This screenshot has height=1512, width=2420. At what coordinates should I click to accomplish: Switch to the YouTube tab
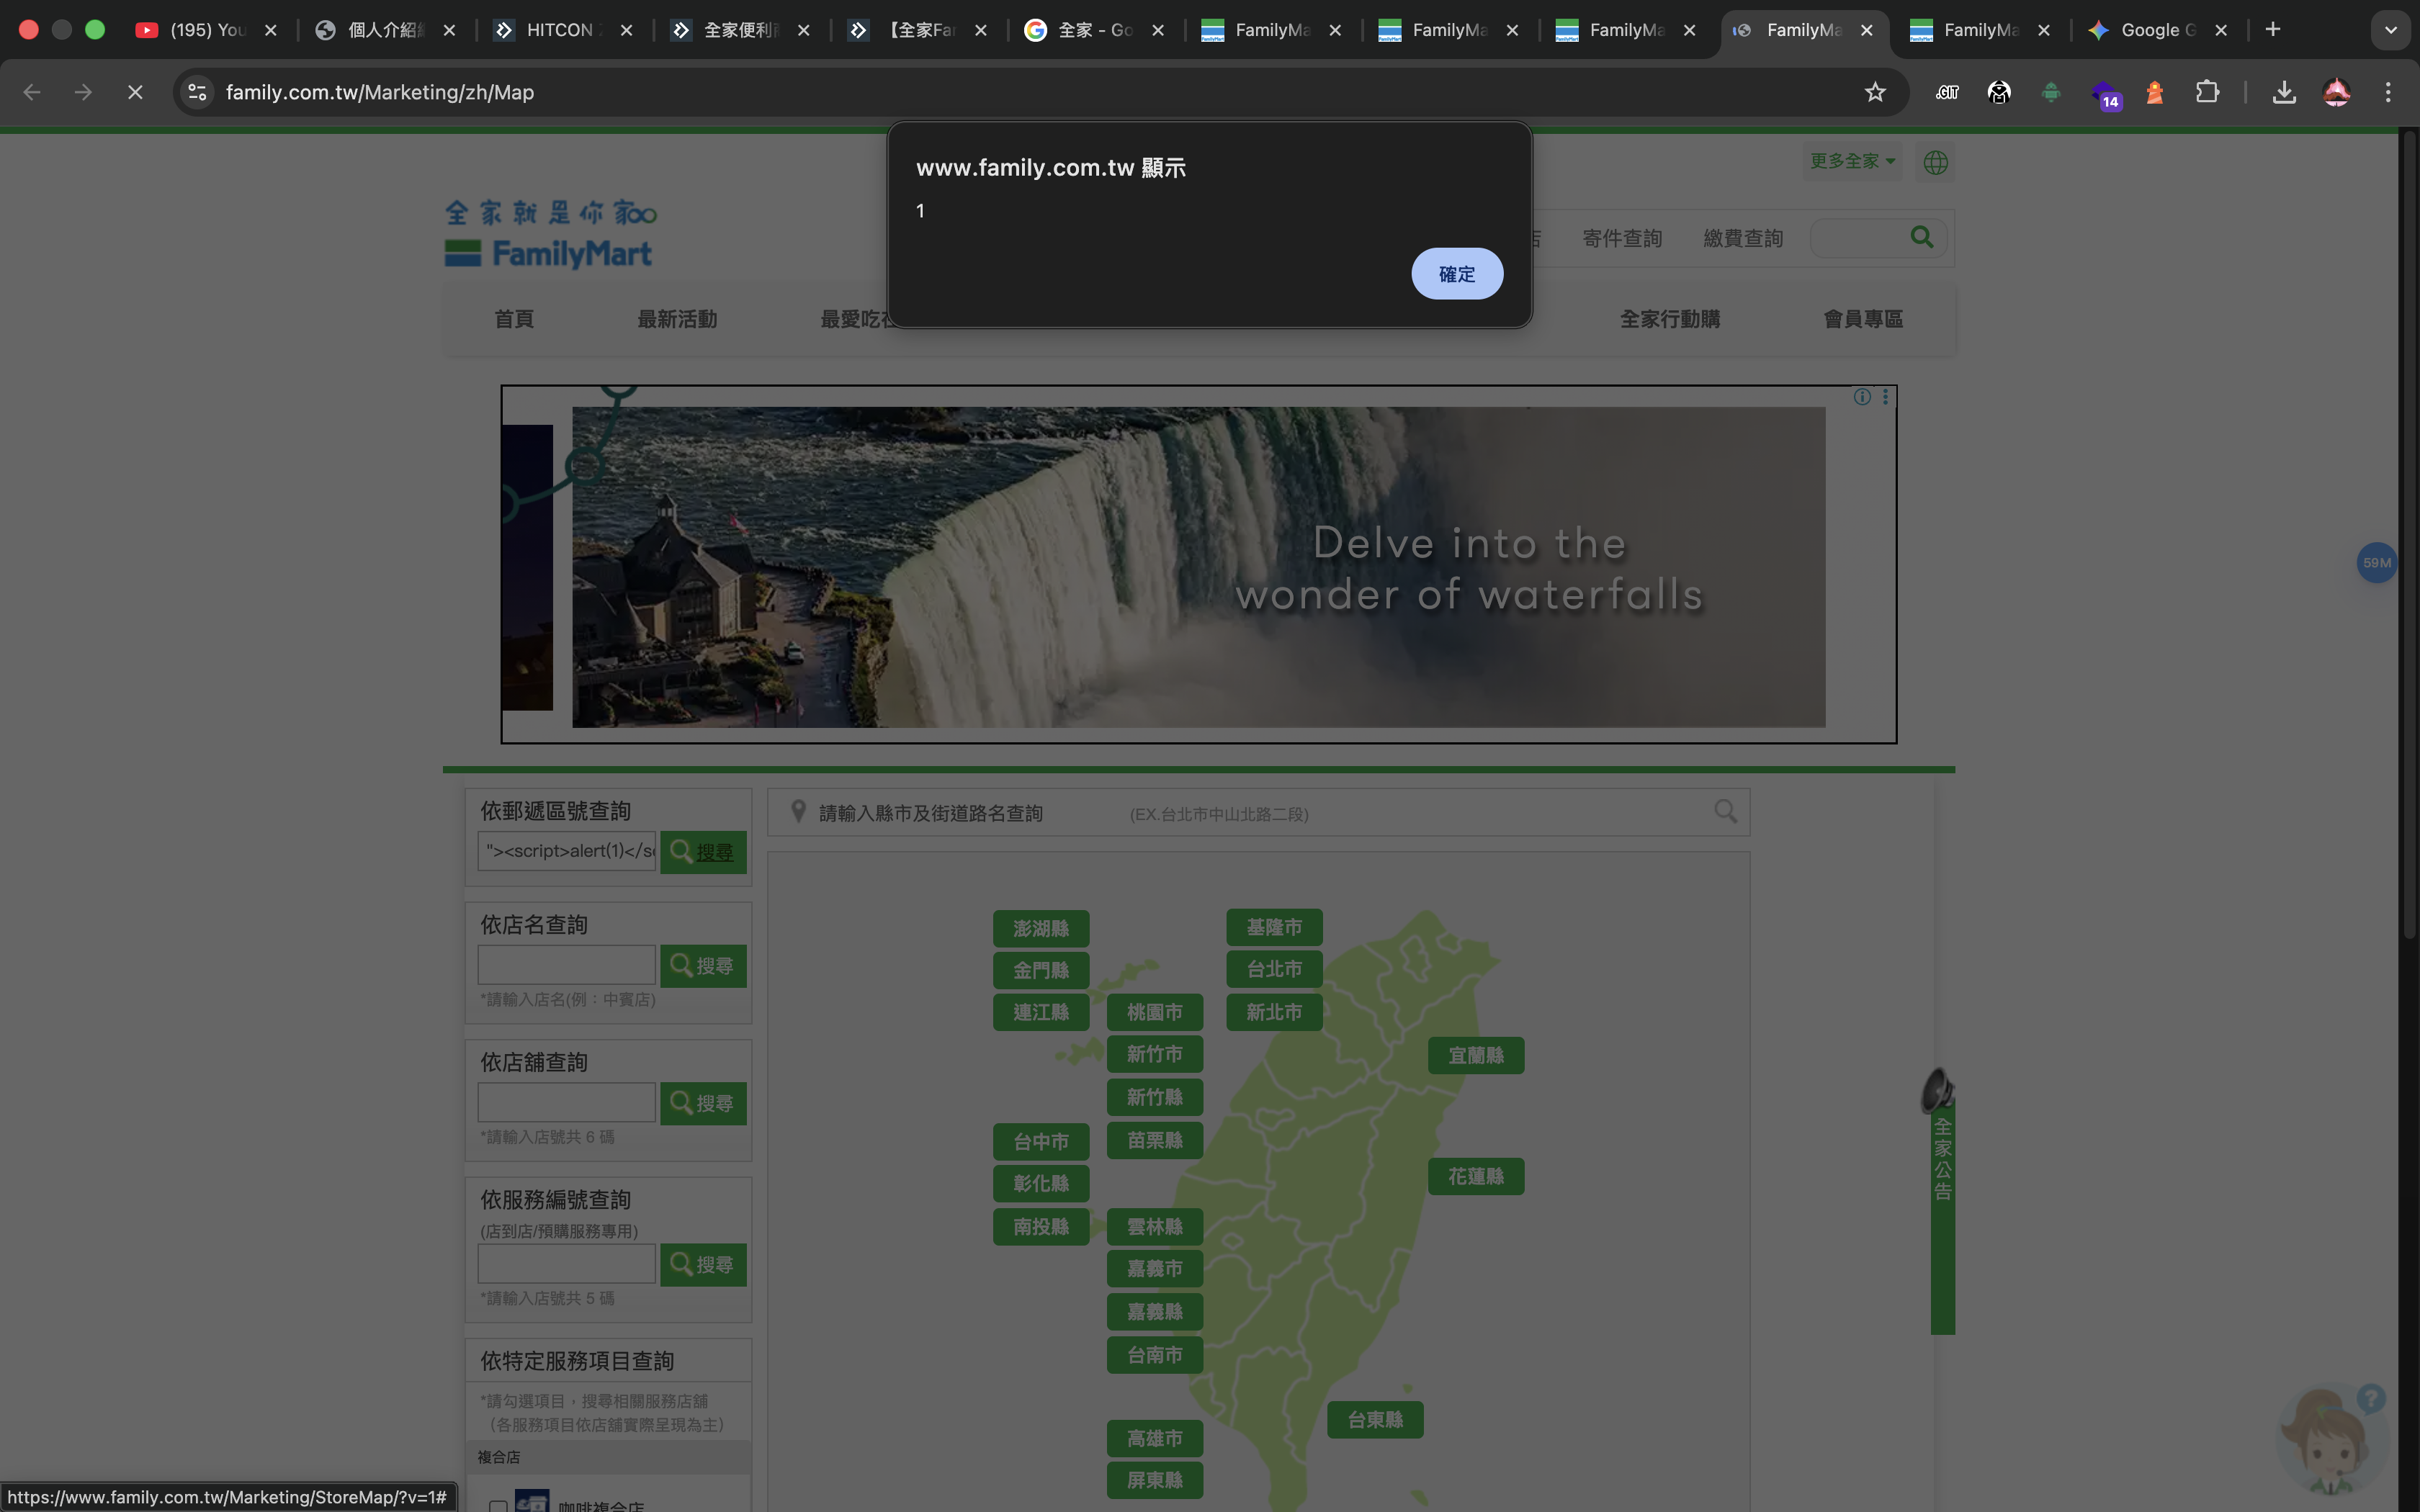click(x=205, y=30)
